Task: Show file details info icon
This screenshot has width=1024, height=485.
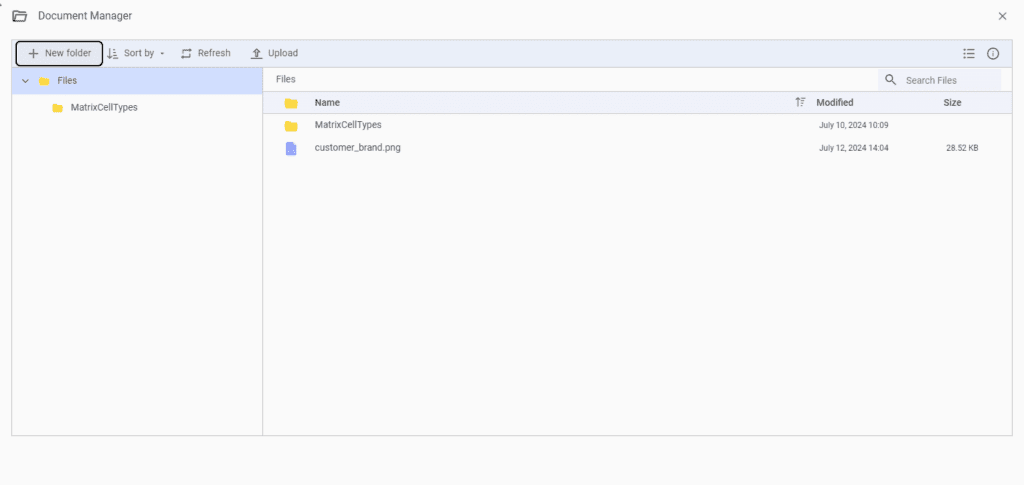Action: pyautogui.click(x=993, y=54)
